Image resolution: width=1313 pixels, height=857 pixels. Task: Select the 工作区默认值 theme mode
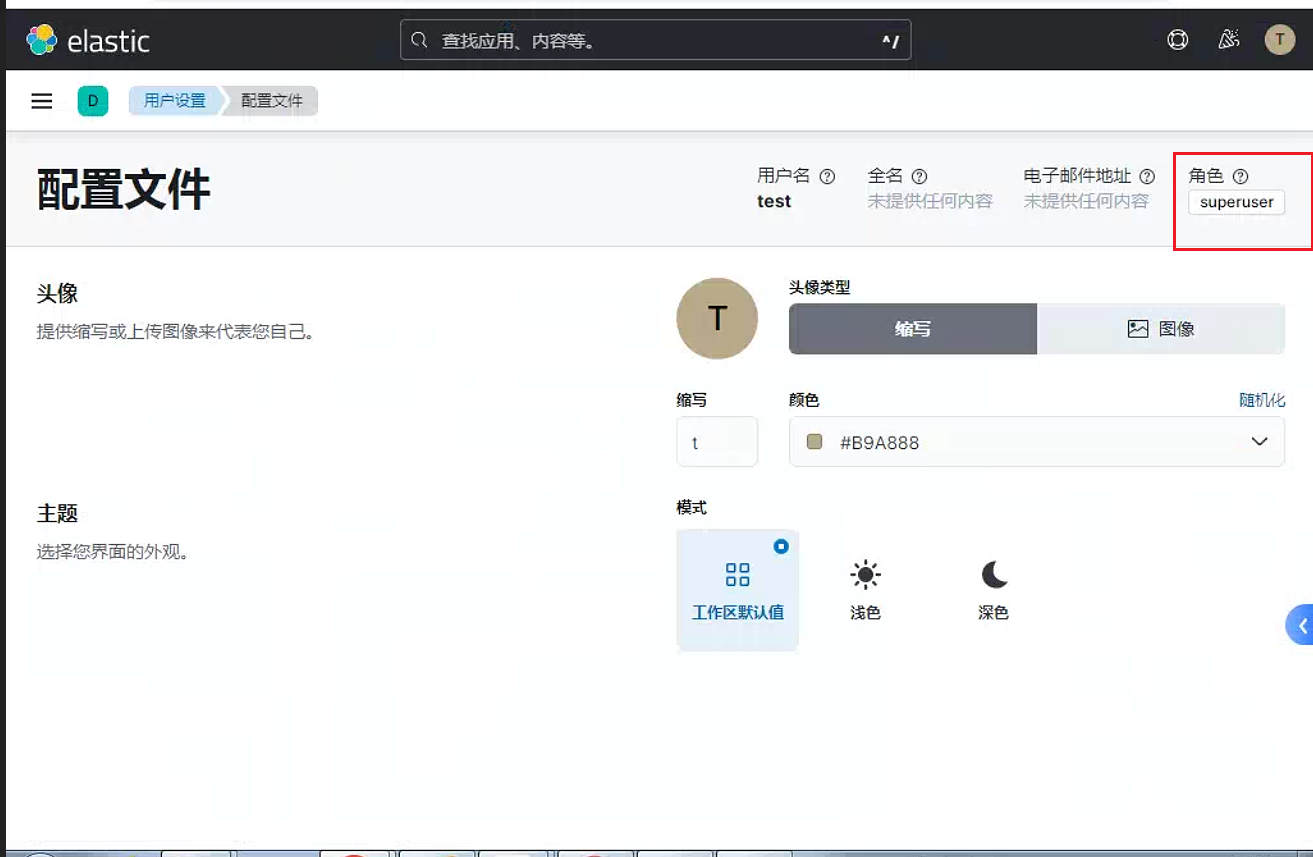[738, 590]
